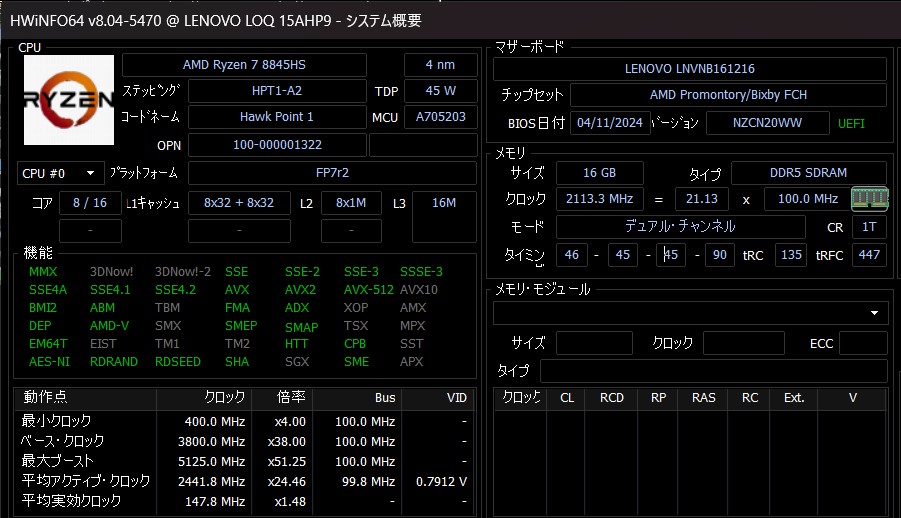This screenshot has width=901, height=518.
Task: Click the empty module size field
Action: [594, 343]
